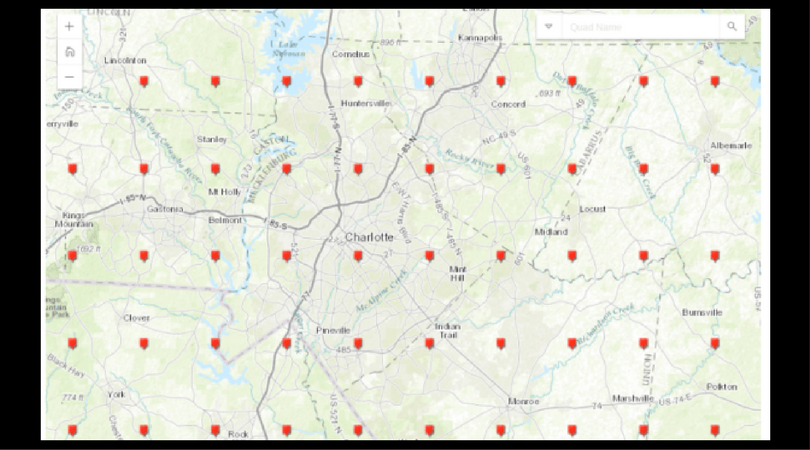
Task: Click the red marker on the Rocky River
Action: point(501,169)
